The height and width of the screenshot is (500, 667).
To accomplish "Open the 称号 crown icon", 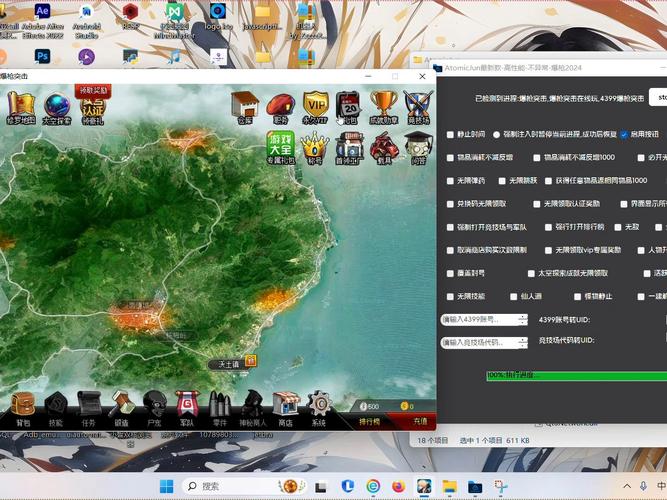I will click(315, 149).
